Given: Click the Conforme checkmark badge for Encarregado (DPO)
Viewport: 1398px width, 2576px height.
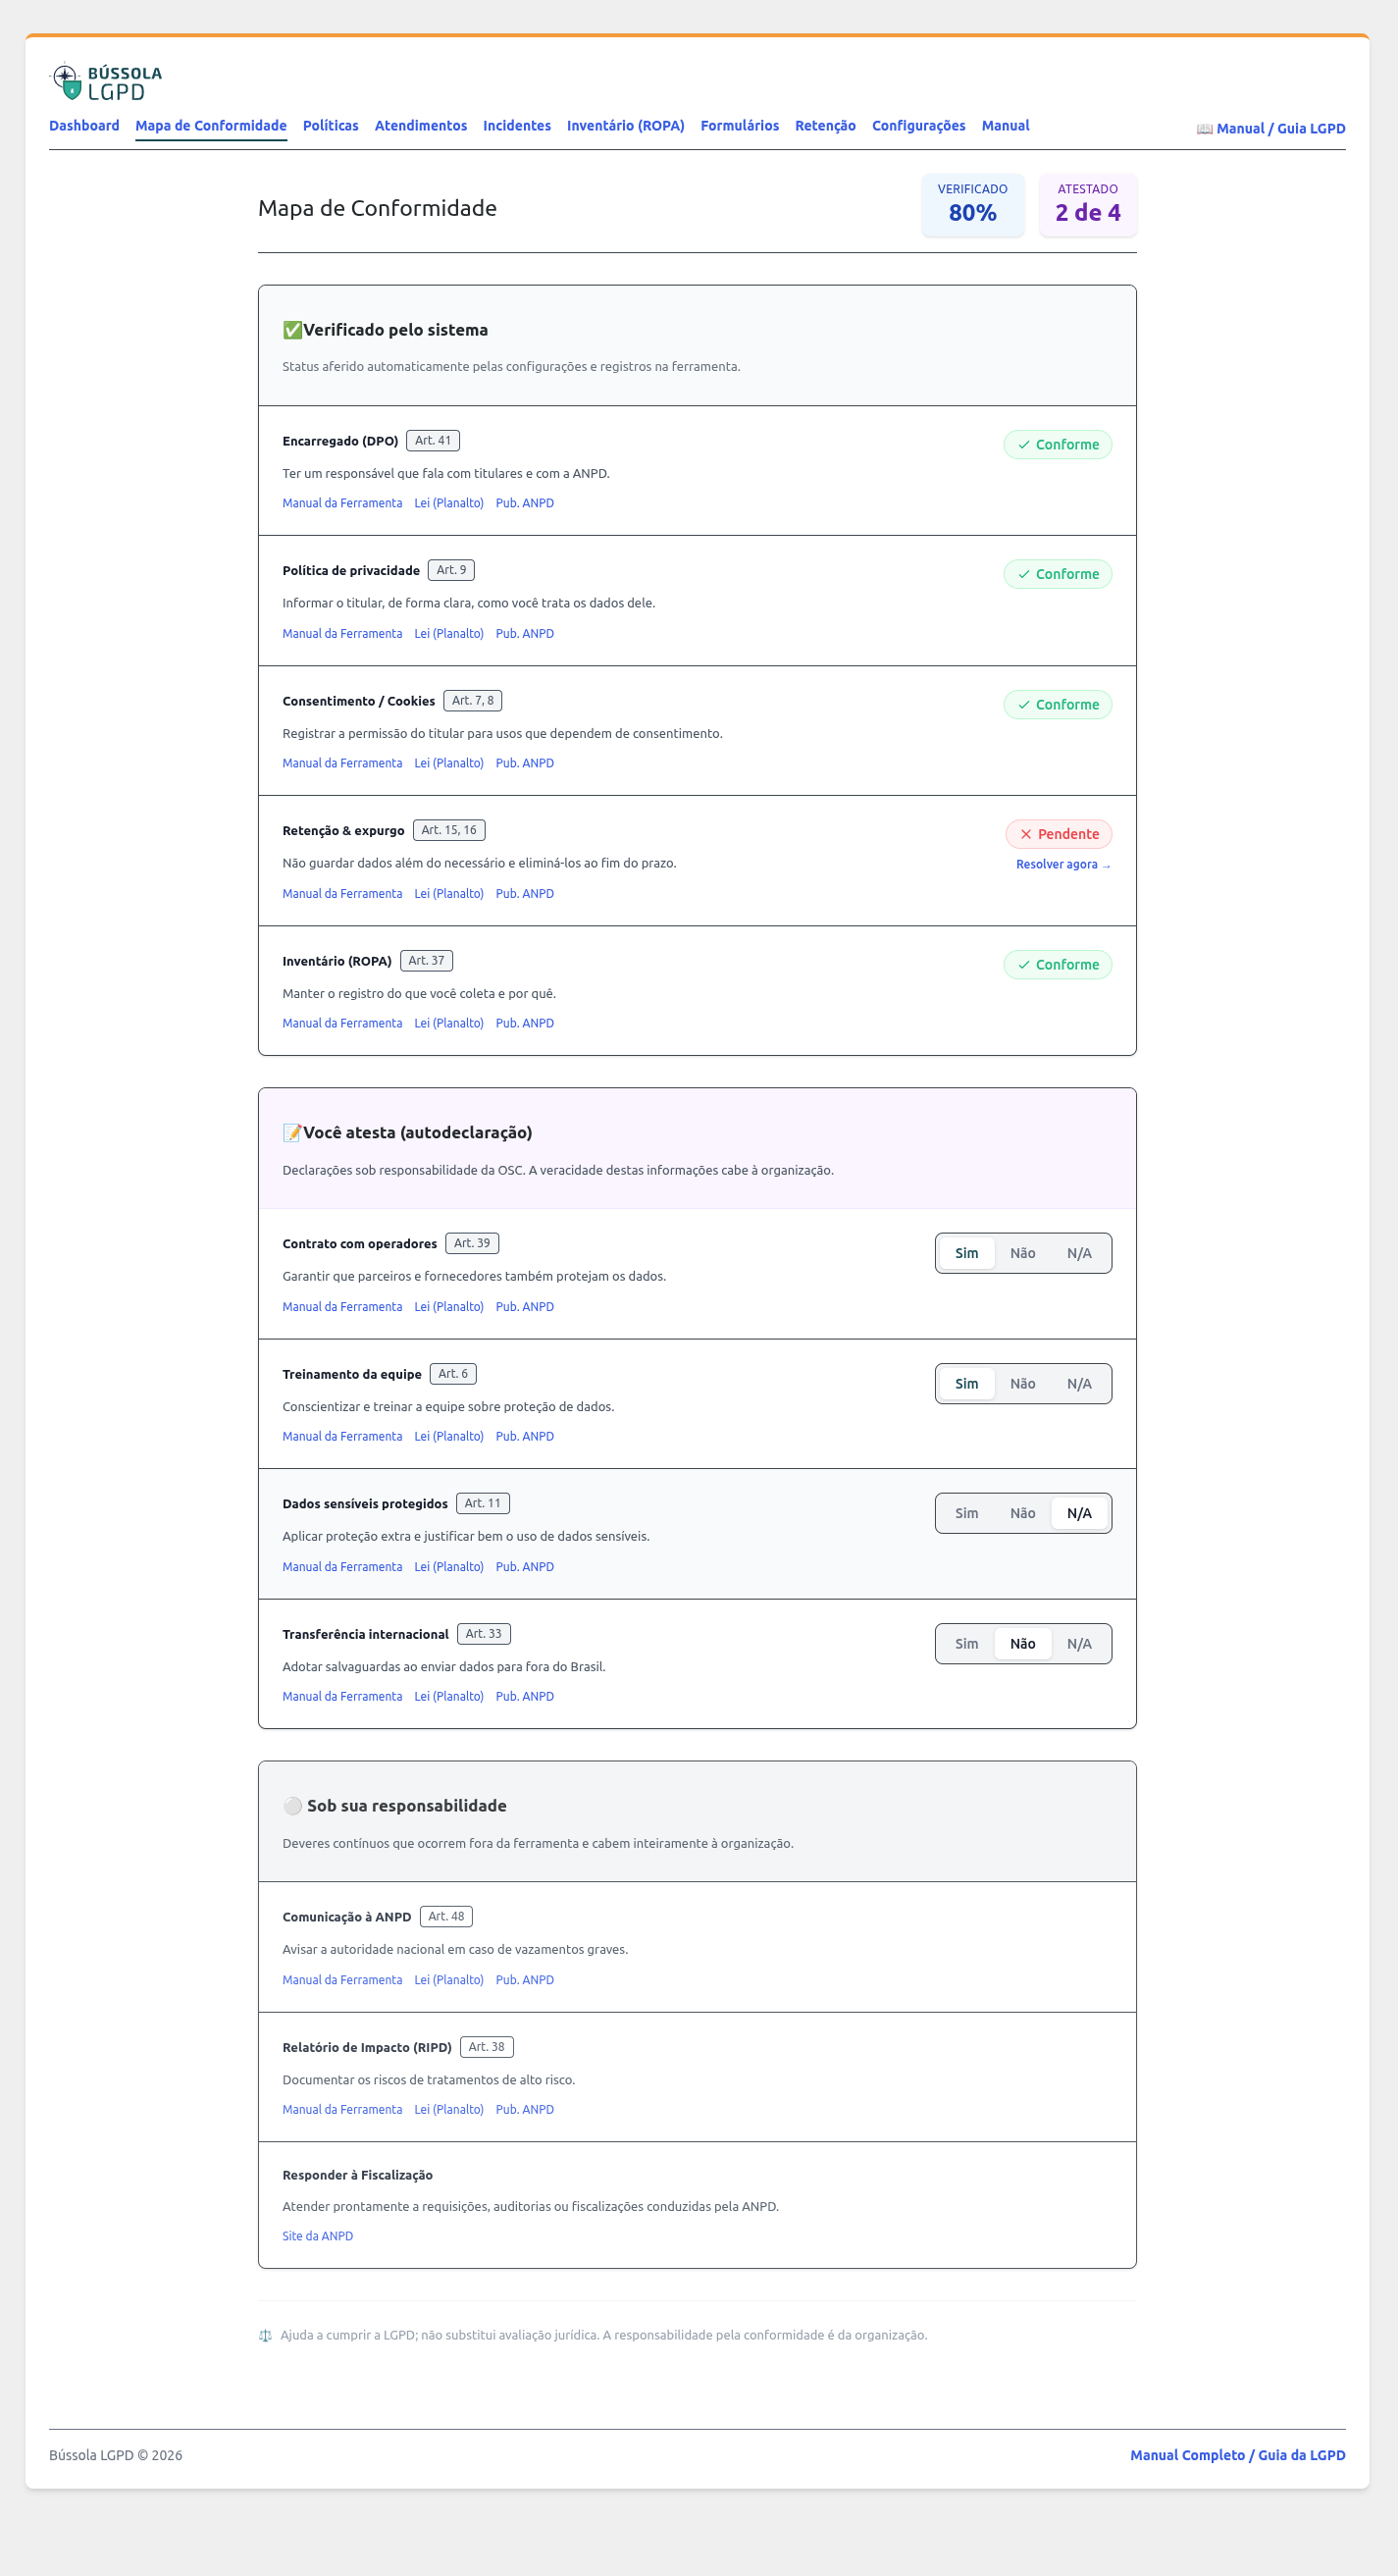Looking at the screenshot, I should (1057, 444).
